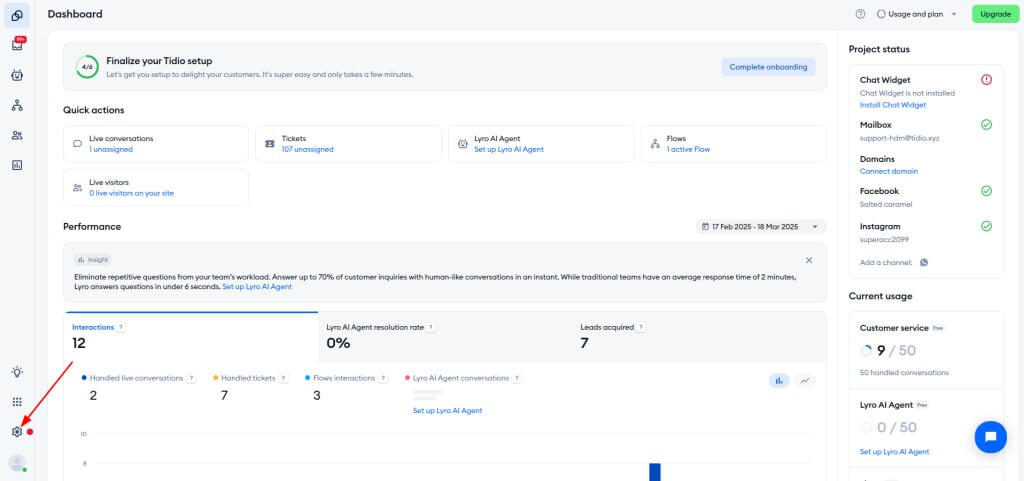1024x481 pixels.
Task: Click the Customer service 9 / 50 usage ring
Action: tap(867, 350)
